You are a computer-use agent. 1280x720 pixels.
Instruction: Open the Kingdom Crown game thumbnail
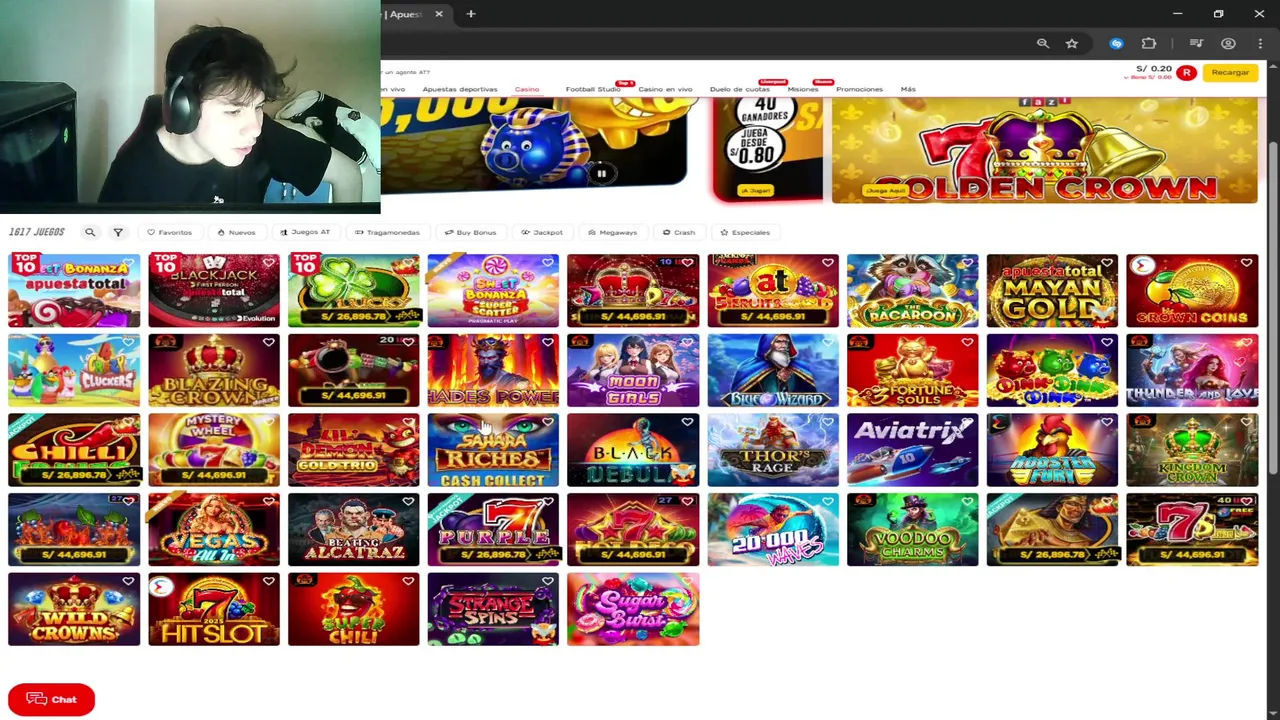[1192, 450]
